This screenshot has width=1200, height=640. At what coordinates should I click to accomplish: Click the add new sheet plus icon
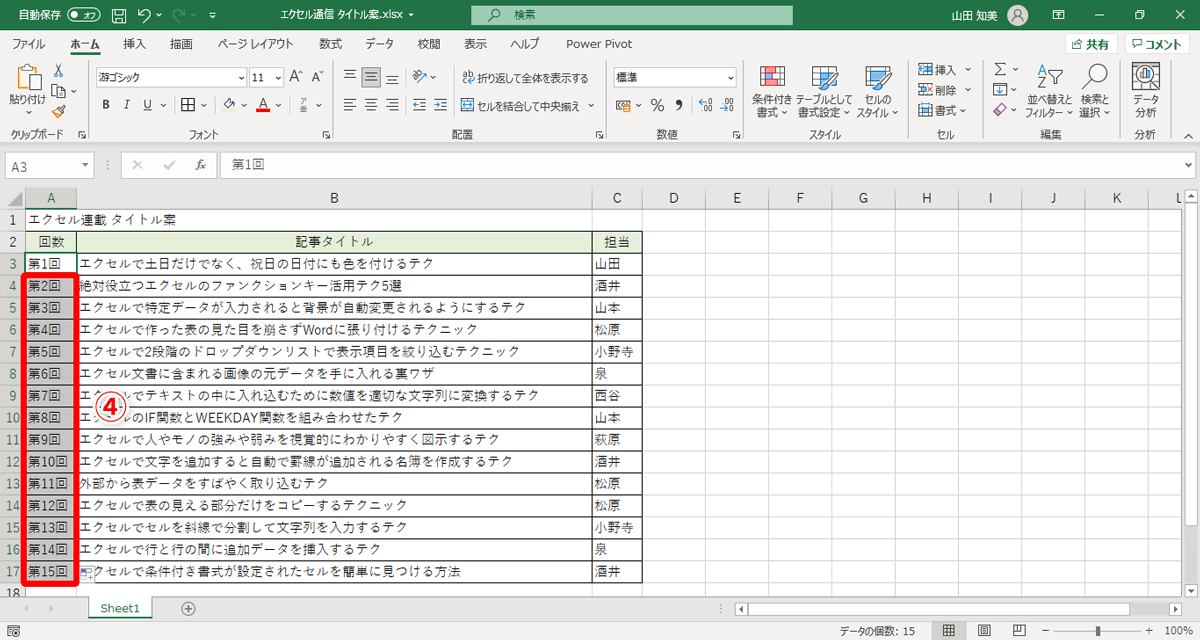[x=188, y=608]
